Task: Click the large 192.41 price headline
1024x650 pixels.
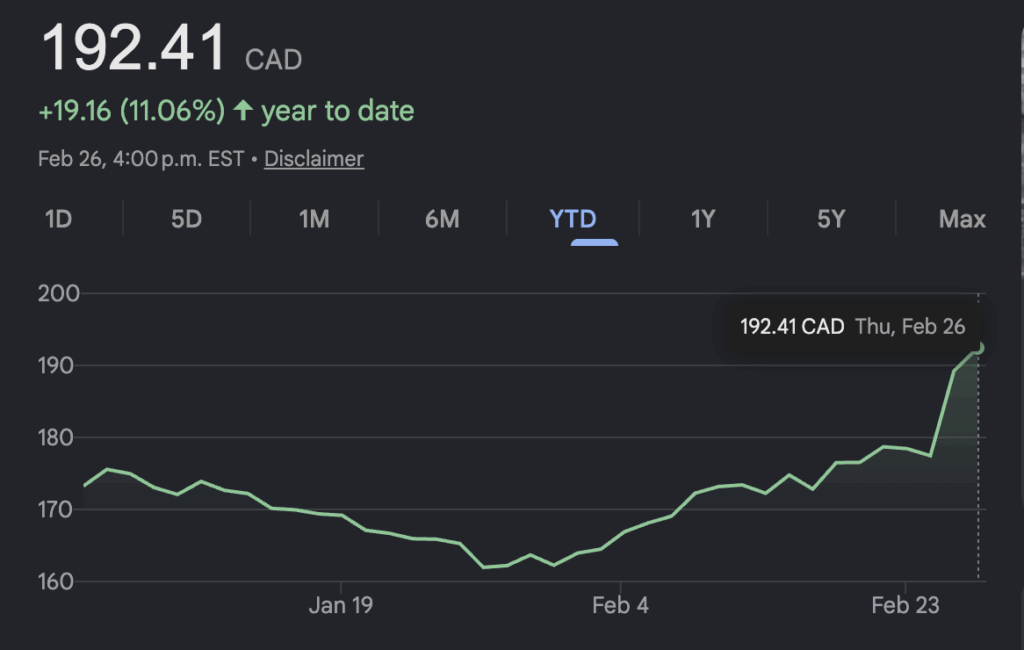Action: tap(133, 48)
